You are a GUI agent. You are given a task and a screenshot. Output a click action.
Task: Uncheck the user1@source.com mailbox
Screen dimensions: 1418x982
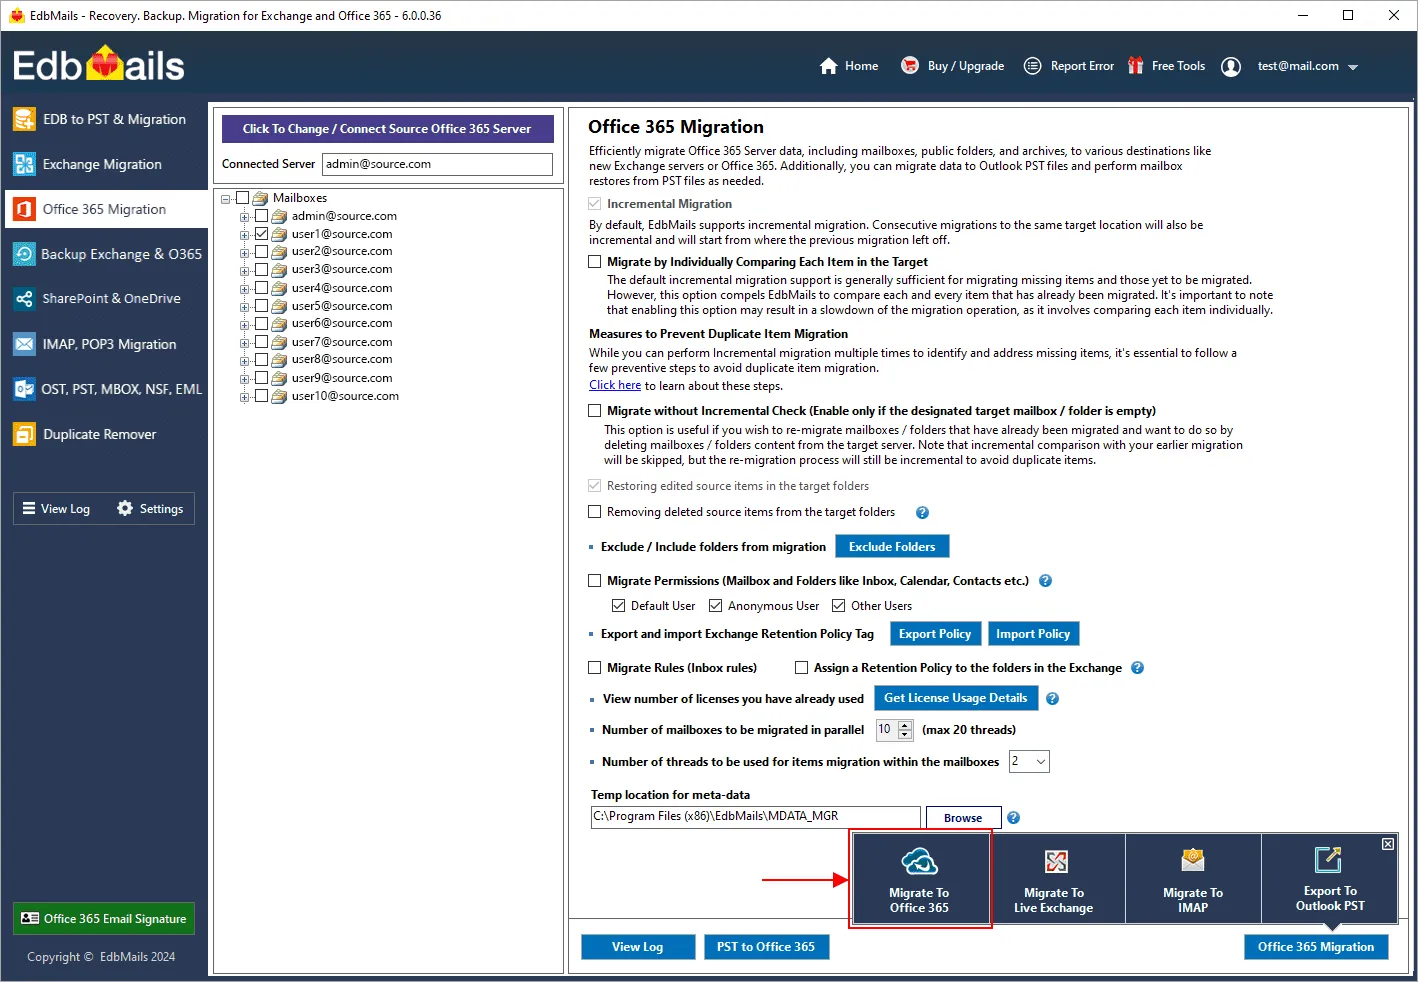click(262, 233)
